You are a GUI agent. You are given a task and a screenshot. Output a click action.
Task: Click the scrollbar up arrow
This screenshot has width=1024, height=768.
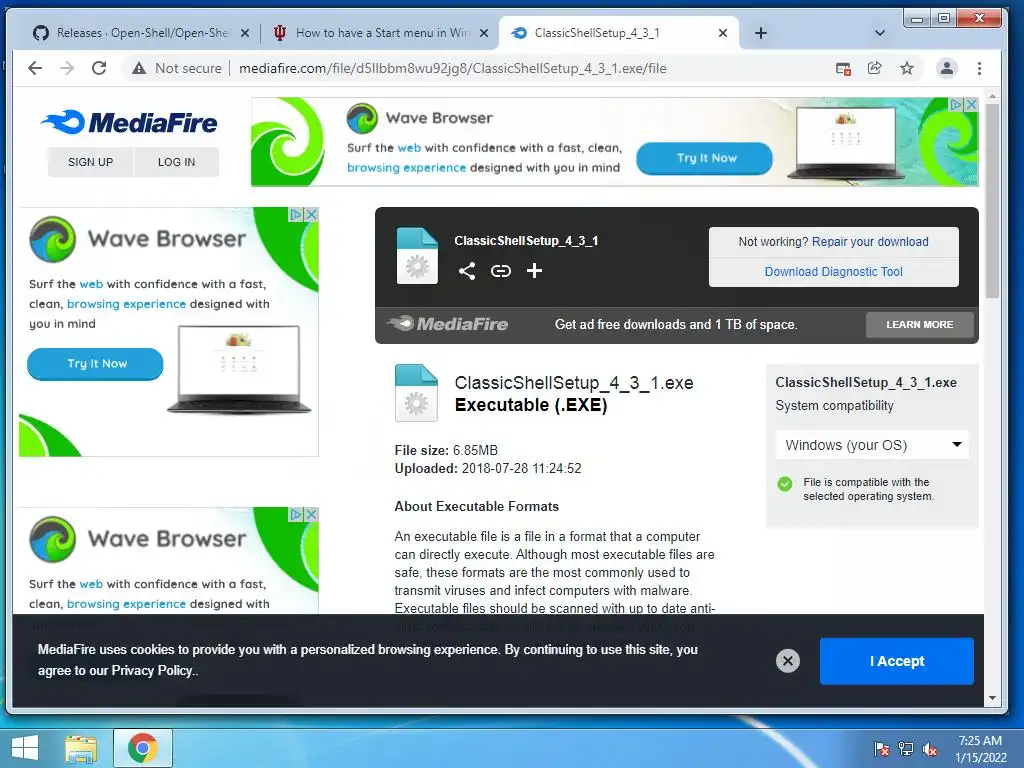(x=992, y=96)
